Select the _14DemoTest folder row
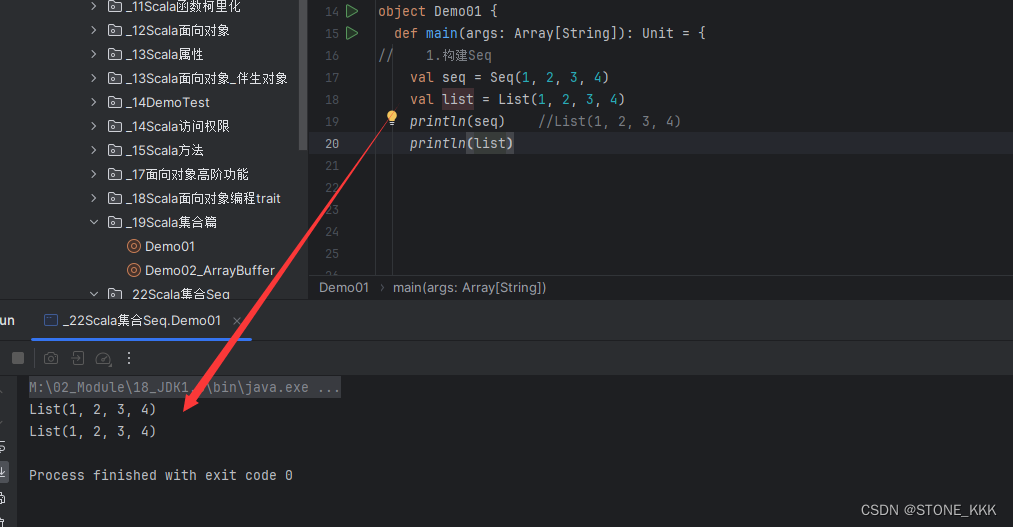Image resolution: width=1013 pixels, height=527 pixels. tap(149, 102)
